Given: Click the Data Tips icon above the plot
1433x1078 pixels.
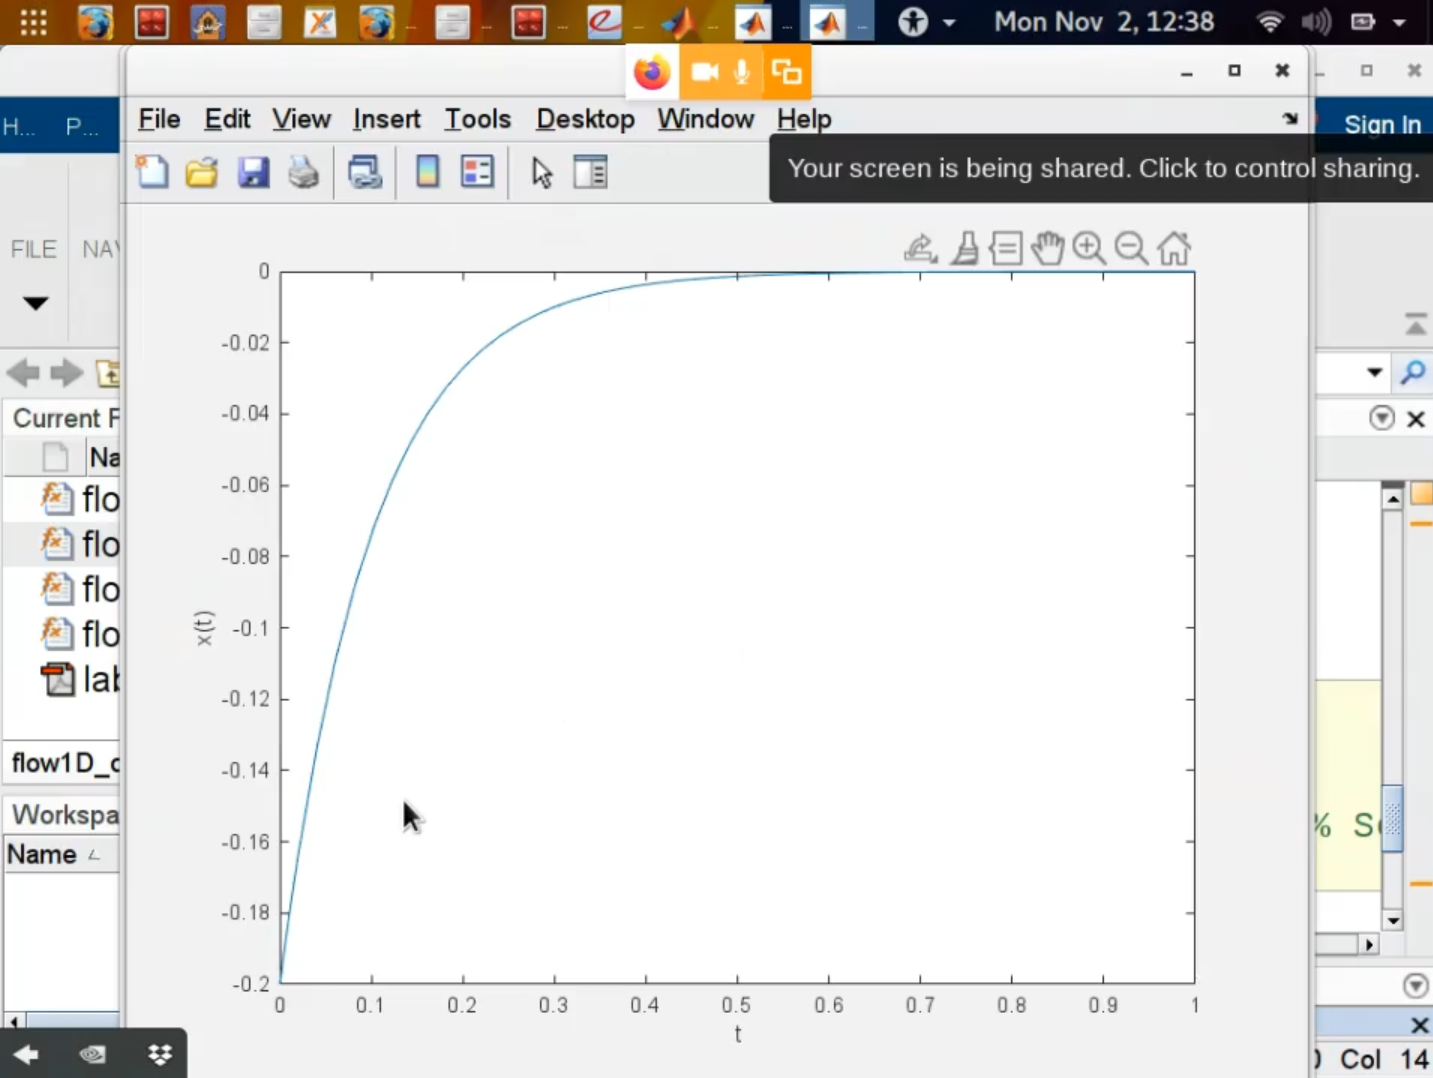Looking at the screenshot, I should pos(1006,248).
